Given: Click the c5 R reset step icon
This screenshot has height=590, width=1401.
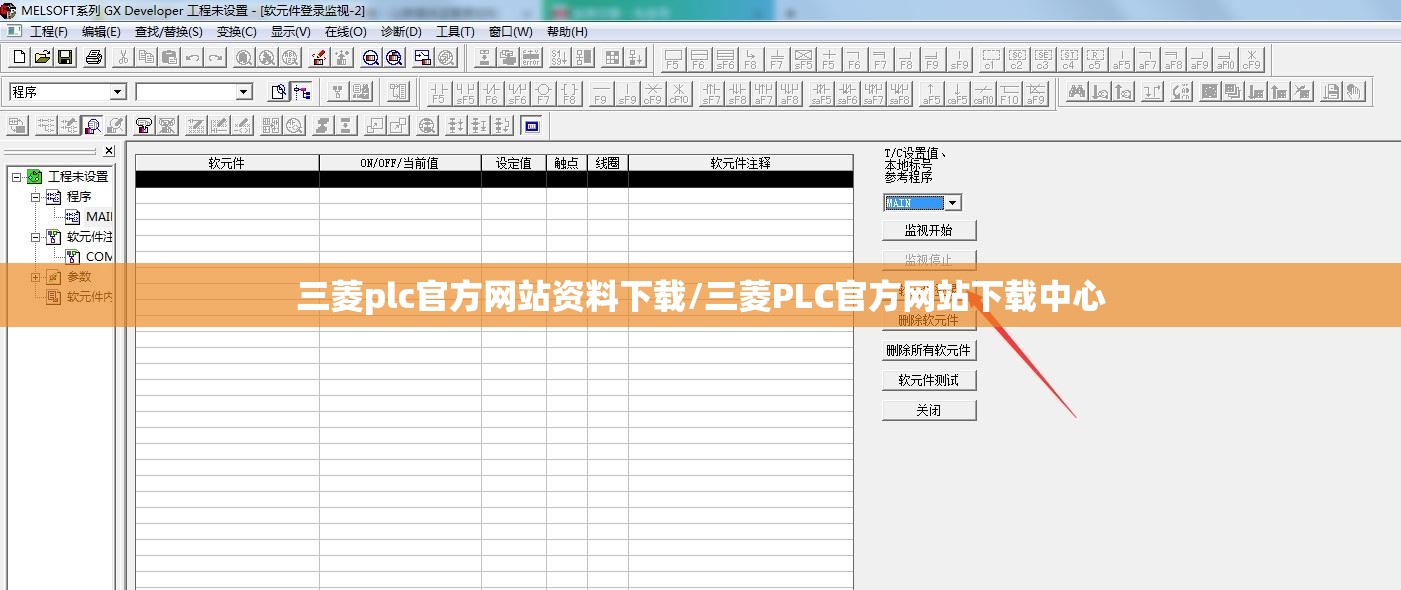Looking at the screenshot, I should pos(1094,59).
